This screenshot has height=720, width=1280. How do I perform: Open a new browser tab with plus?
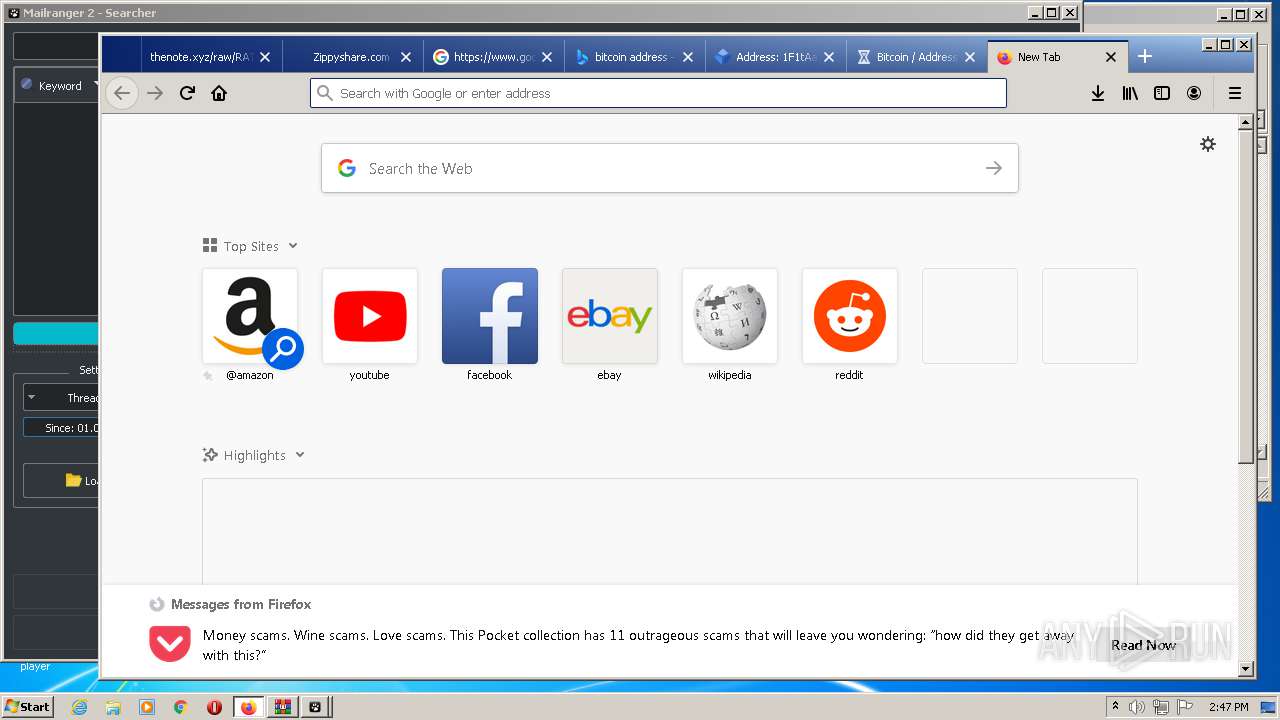[x=1145, y=57]
